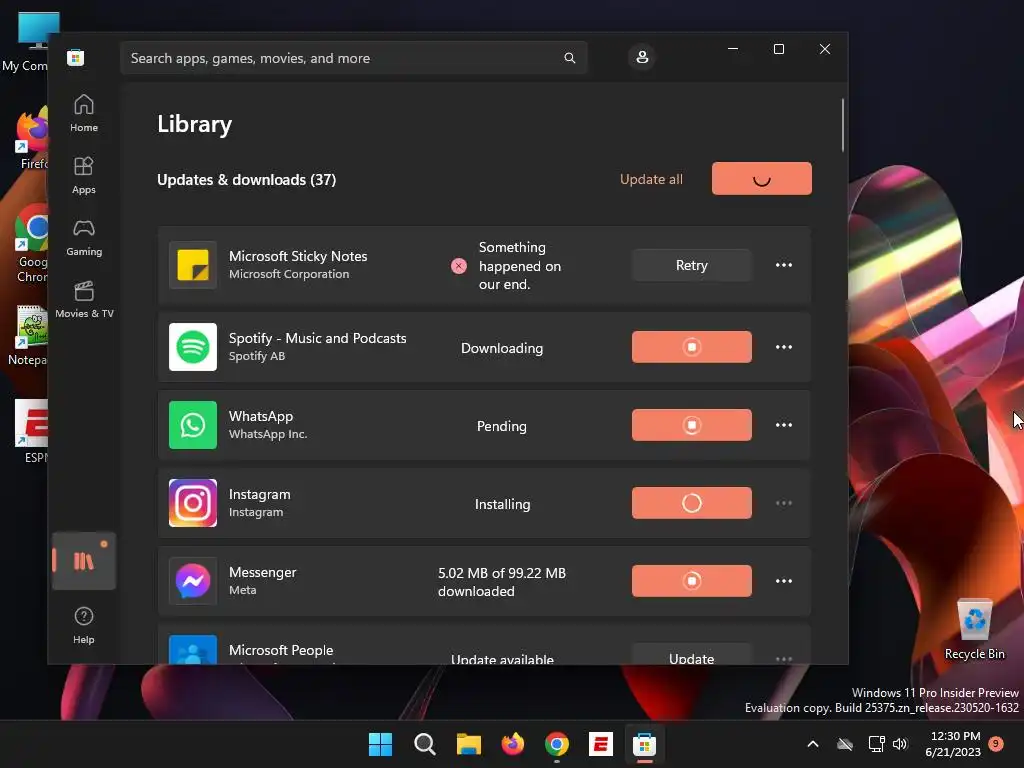Open Google Chrome from the taskbar
1024x768 pixels.
click(x=556, y=744)
